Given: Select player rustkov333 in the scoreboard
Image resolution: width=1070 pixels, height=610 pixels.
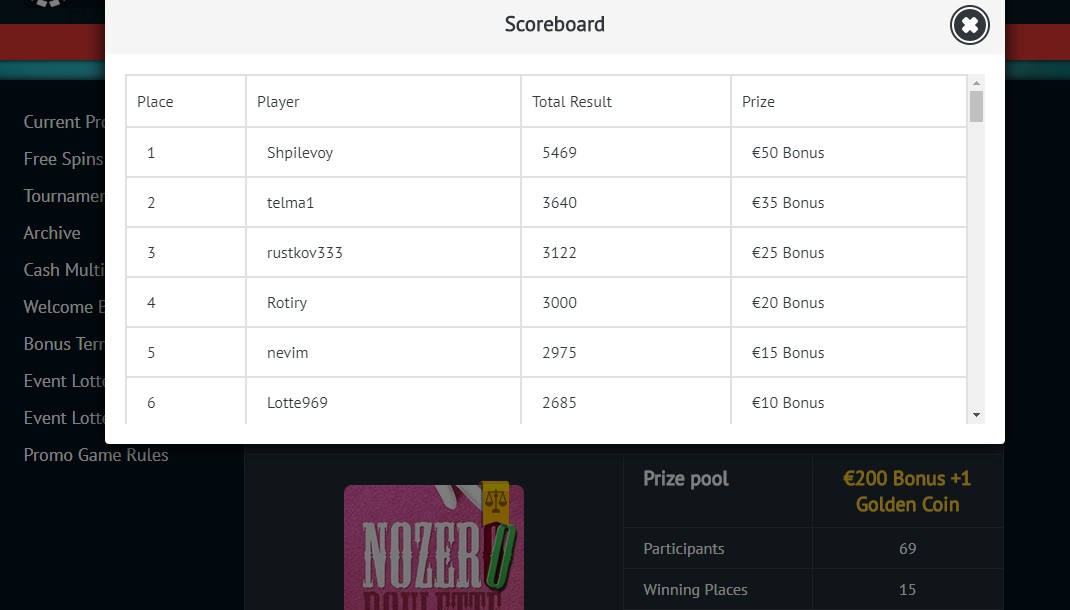Looking at the screenshot, I should point(305,253).
